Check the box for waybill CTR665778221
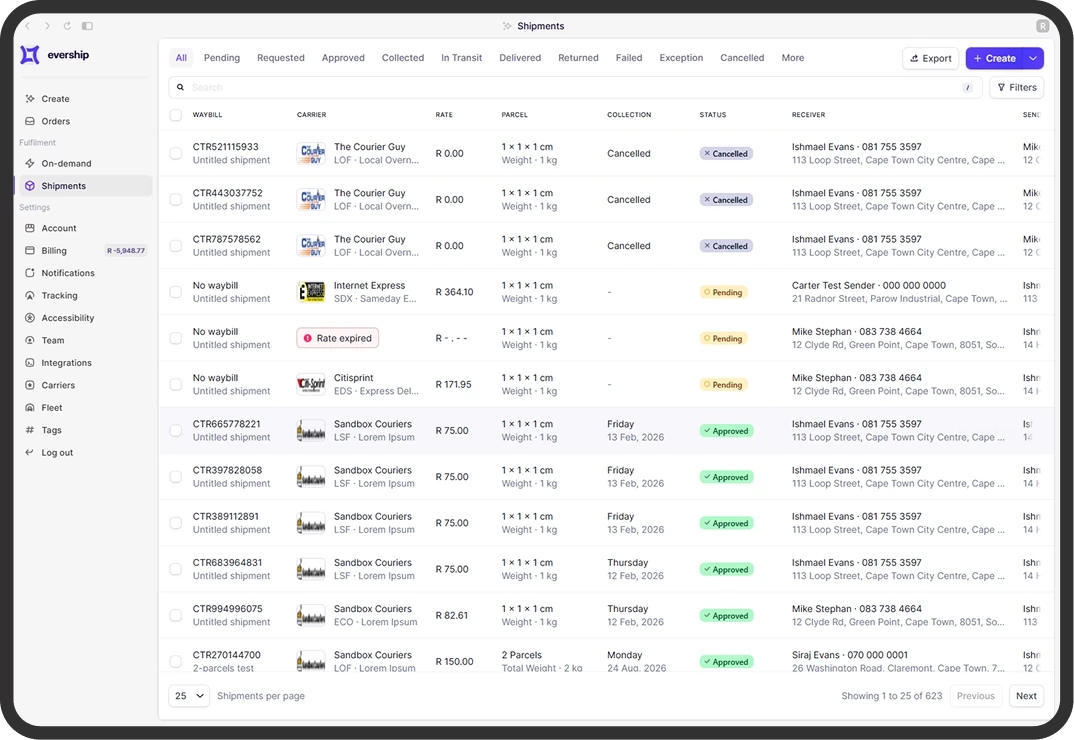Image resolution: width=1074 pixels, height=740 pixels. pyautogui.click(x=176, y=431)
